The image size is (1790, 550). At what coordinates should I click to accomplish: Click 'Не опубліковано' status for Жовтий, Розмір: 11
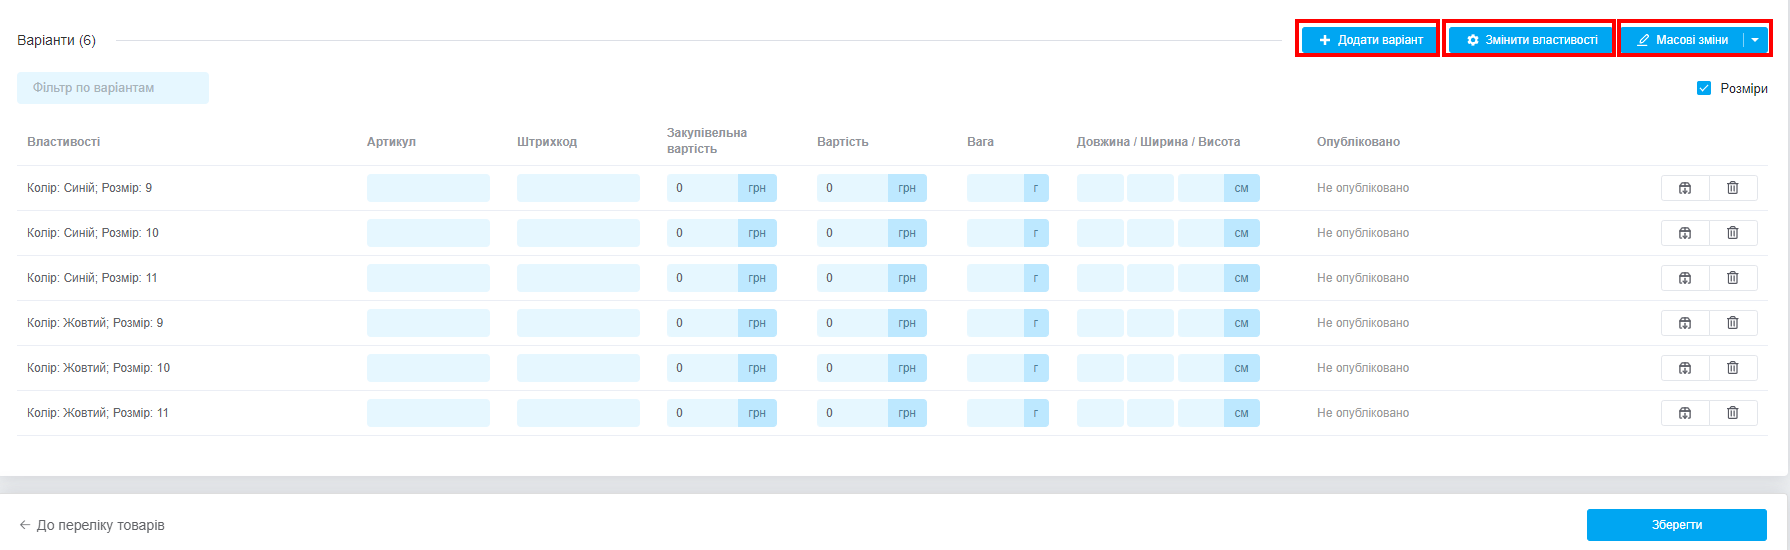1363,413
